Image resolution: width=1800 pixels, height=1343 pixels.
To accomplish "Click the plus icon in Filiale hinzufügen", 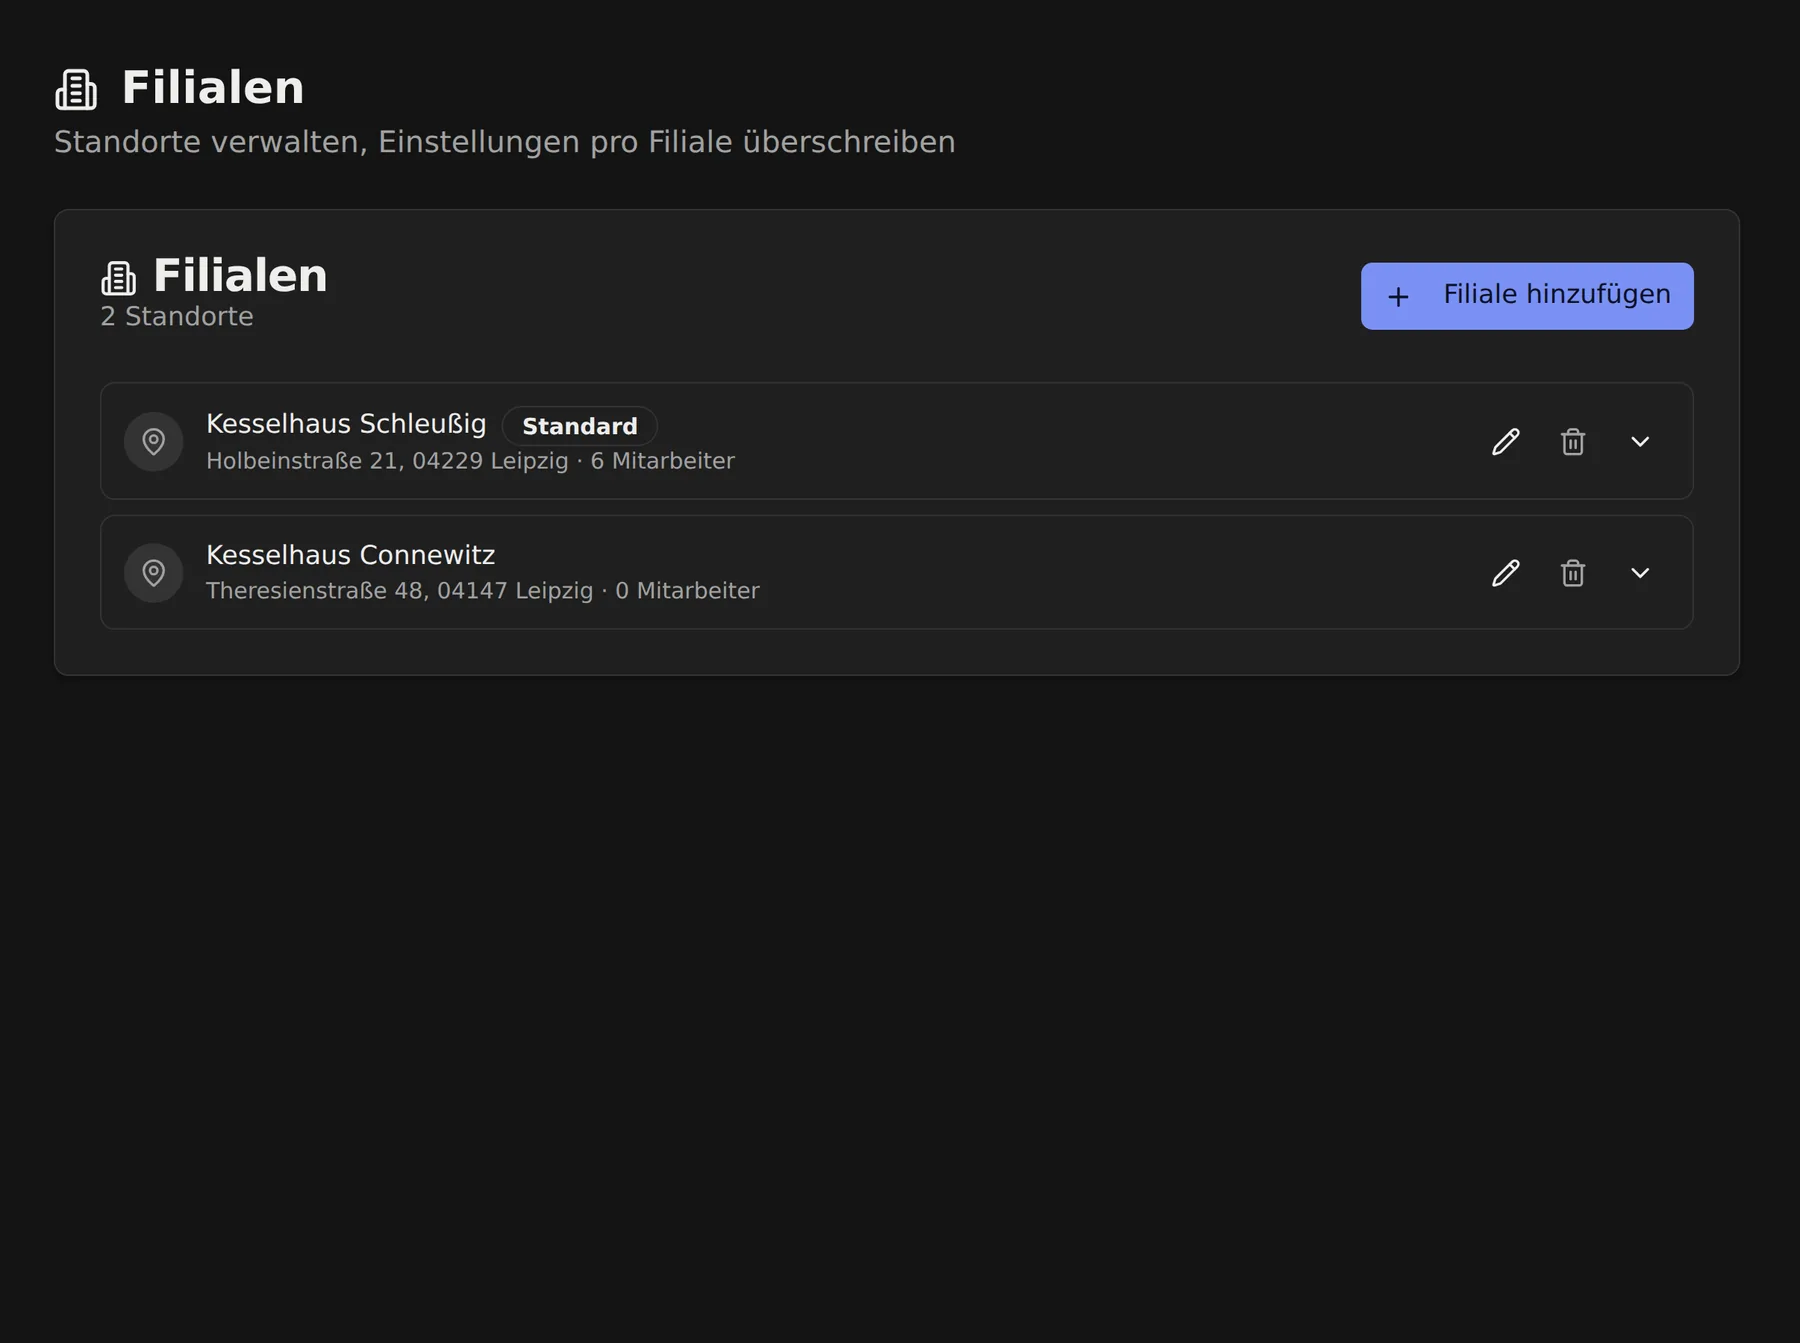I will pos(1398,296).
